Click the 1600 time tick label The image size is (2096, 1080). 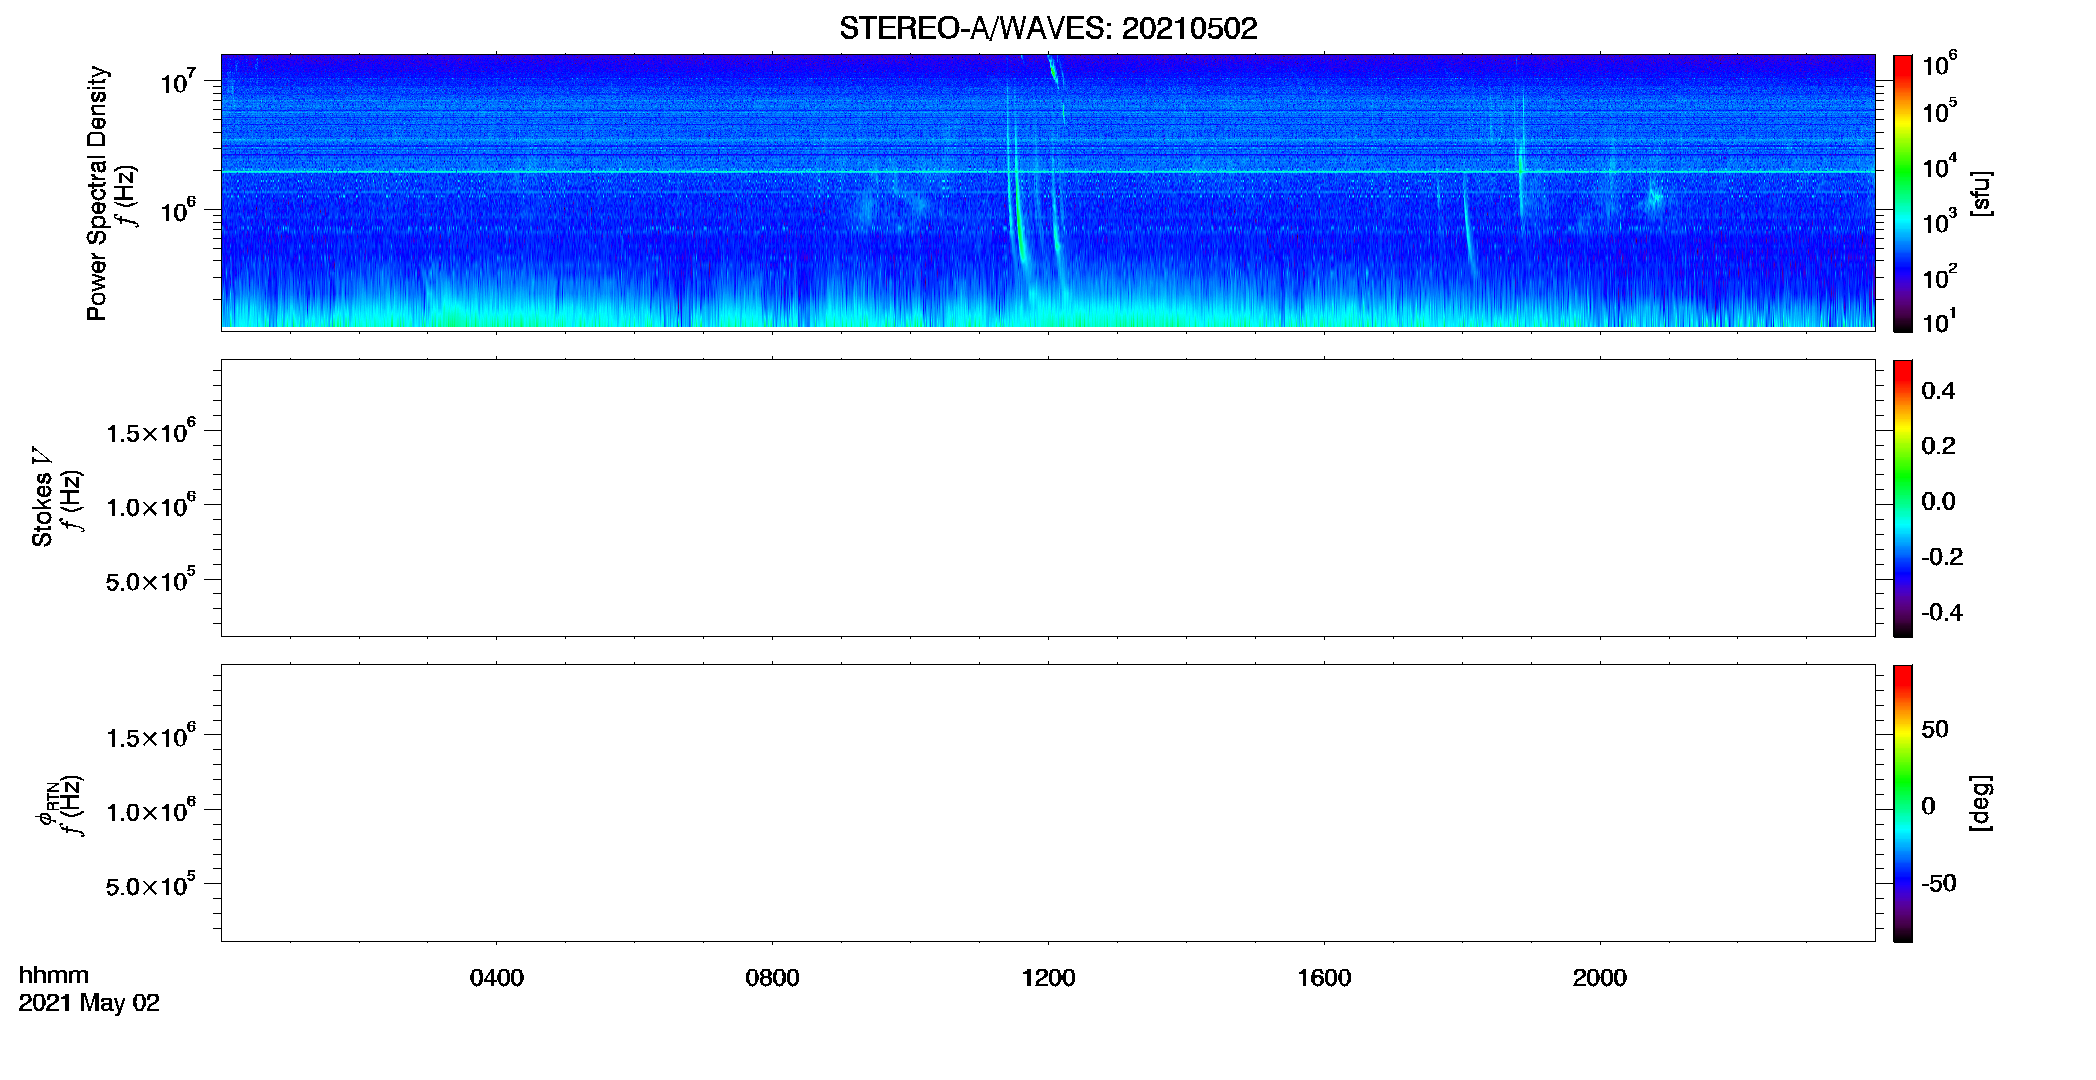coord(1324,978)
